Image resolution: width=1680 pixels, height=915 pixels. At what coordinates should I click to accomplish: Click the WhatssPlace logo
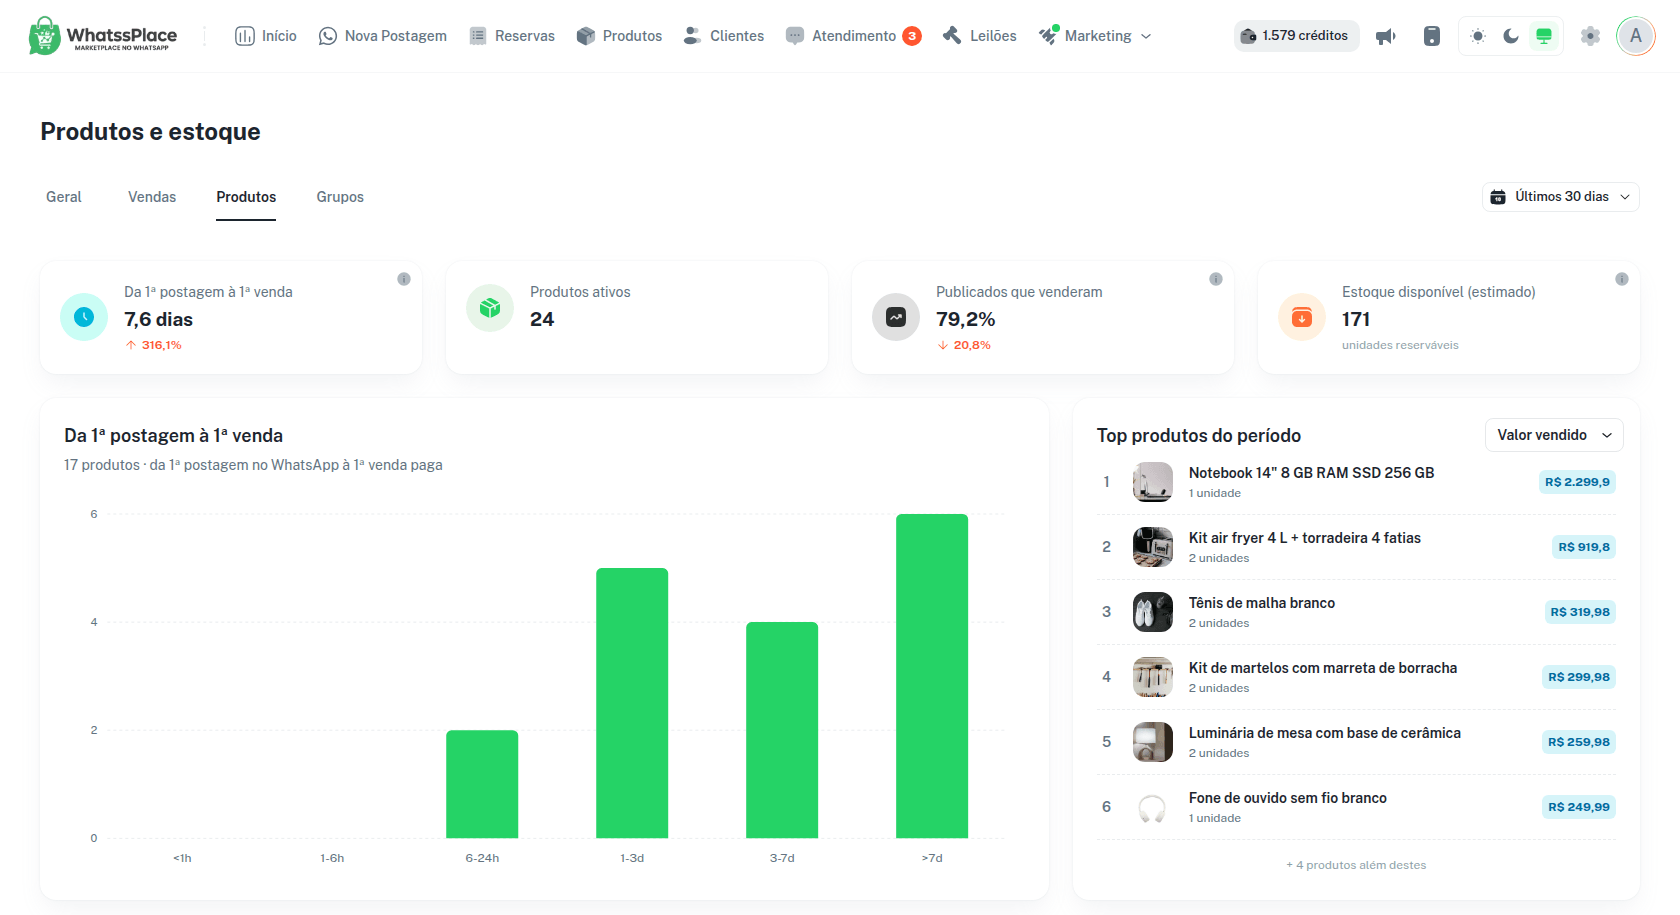point(103,36)
